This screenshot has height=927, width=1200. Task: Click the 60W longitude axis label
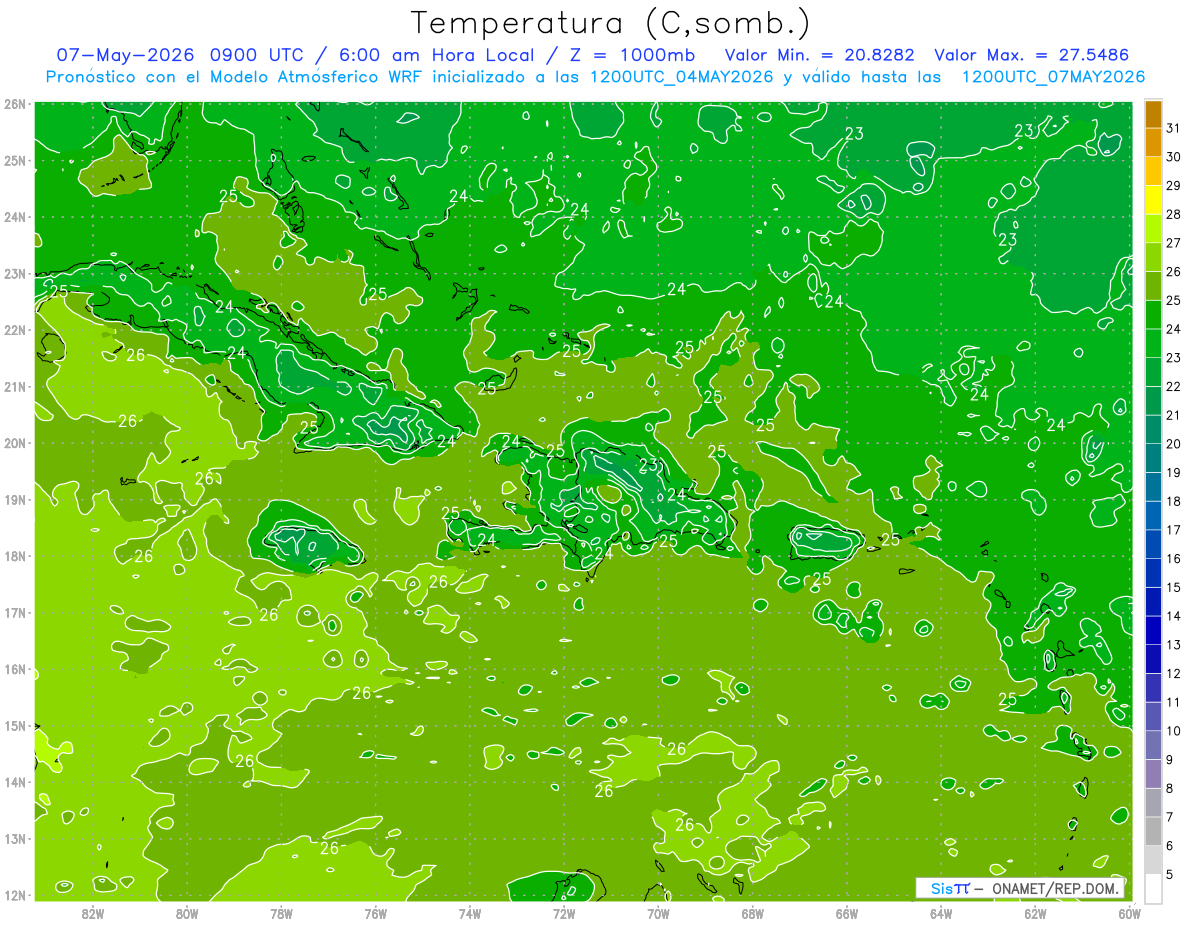coord(1129,913)
